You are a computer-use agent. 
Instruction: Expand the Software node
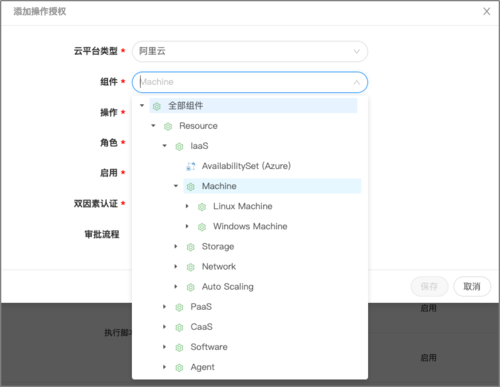click(x=165, y=347)
